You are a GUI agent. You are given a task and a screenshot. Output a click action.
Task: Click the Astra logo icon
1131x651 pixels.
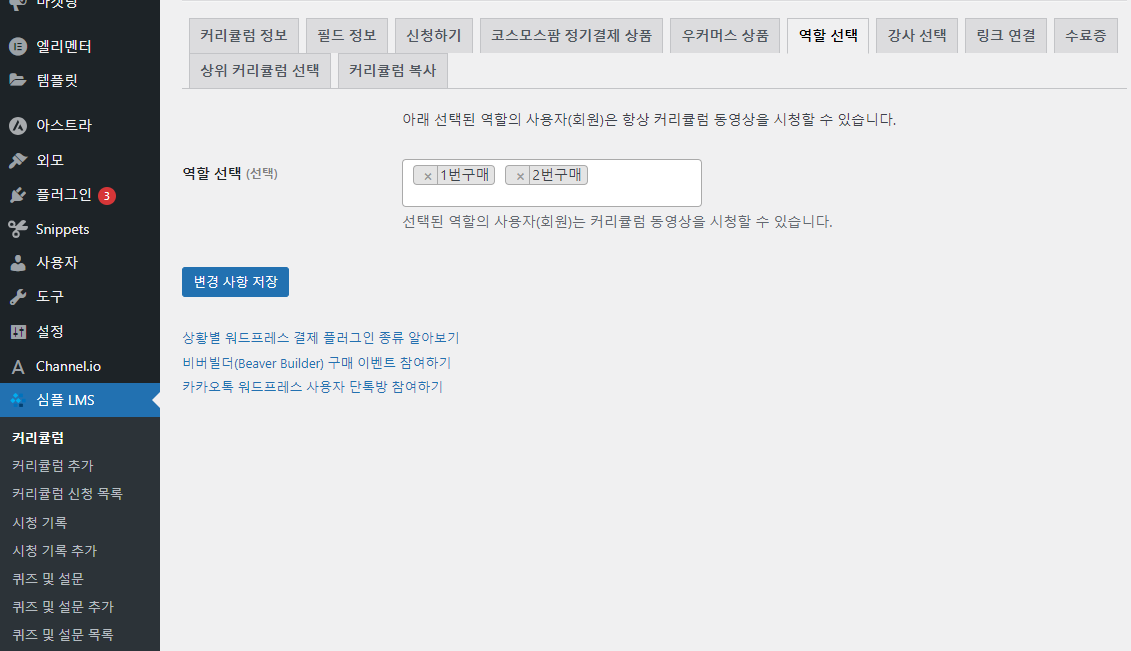18,125
